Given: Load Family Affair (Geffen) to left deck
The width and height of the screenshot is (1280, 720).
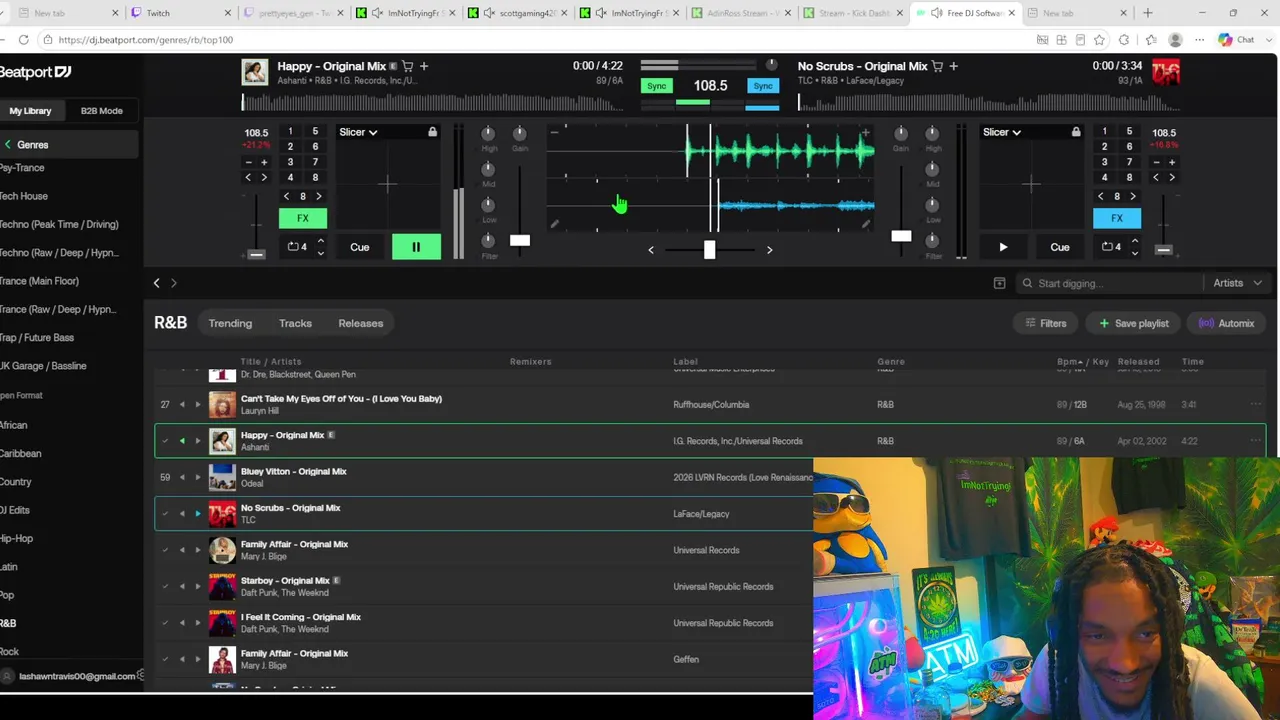Looking at the screenshot, I should [182, 659].
